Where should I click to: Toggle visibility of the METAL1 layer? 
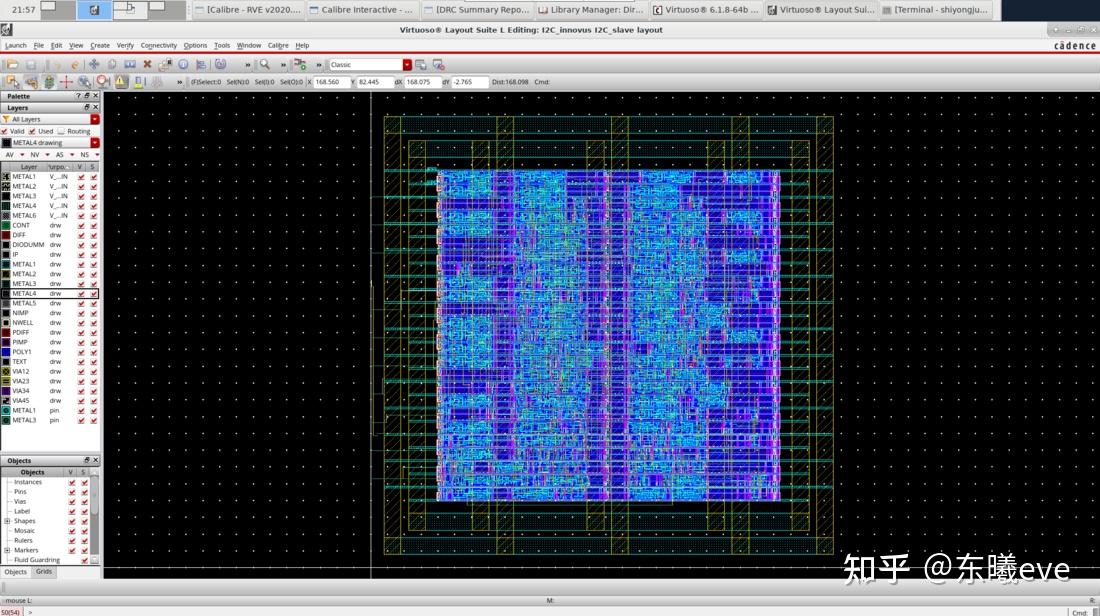click(x=80, y=176)
